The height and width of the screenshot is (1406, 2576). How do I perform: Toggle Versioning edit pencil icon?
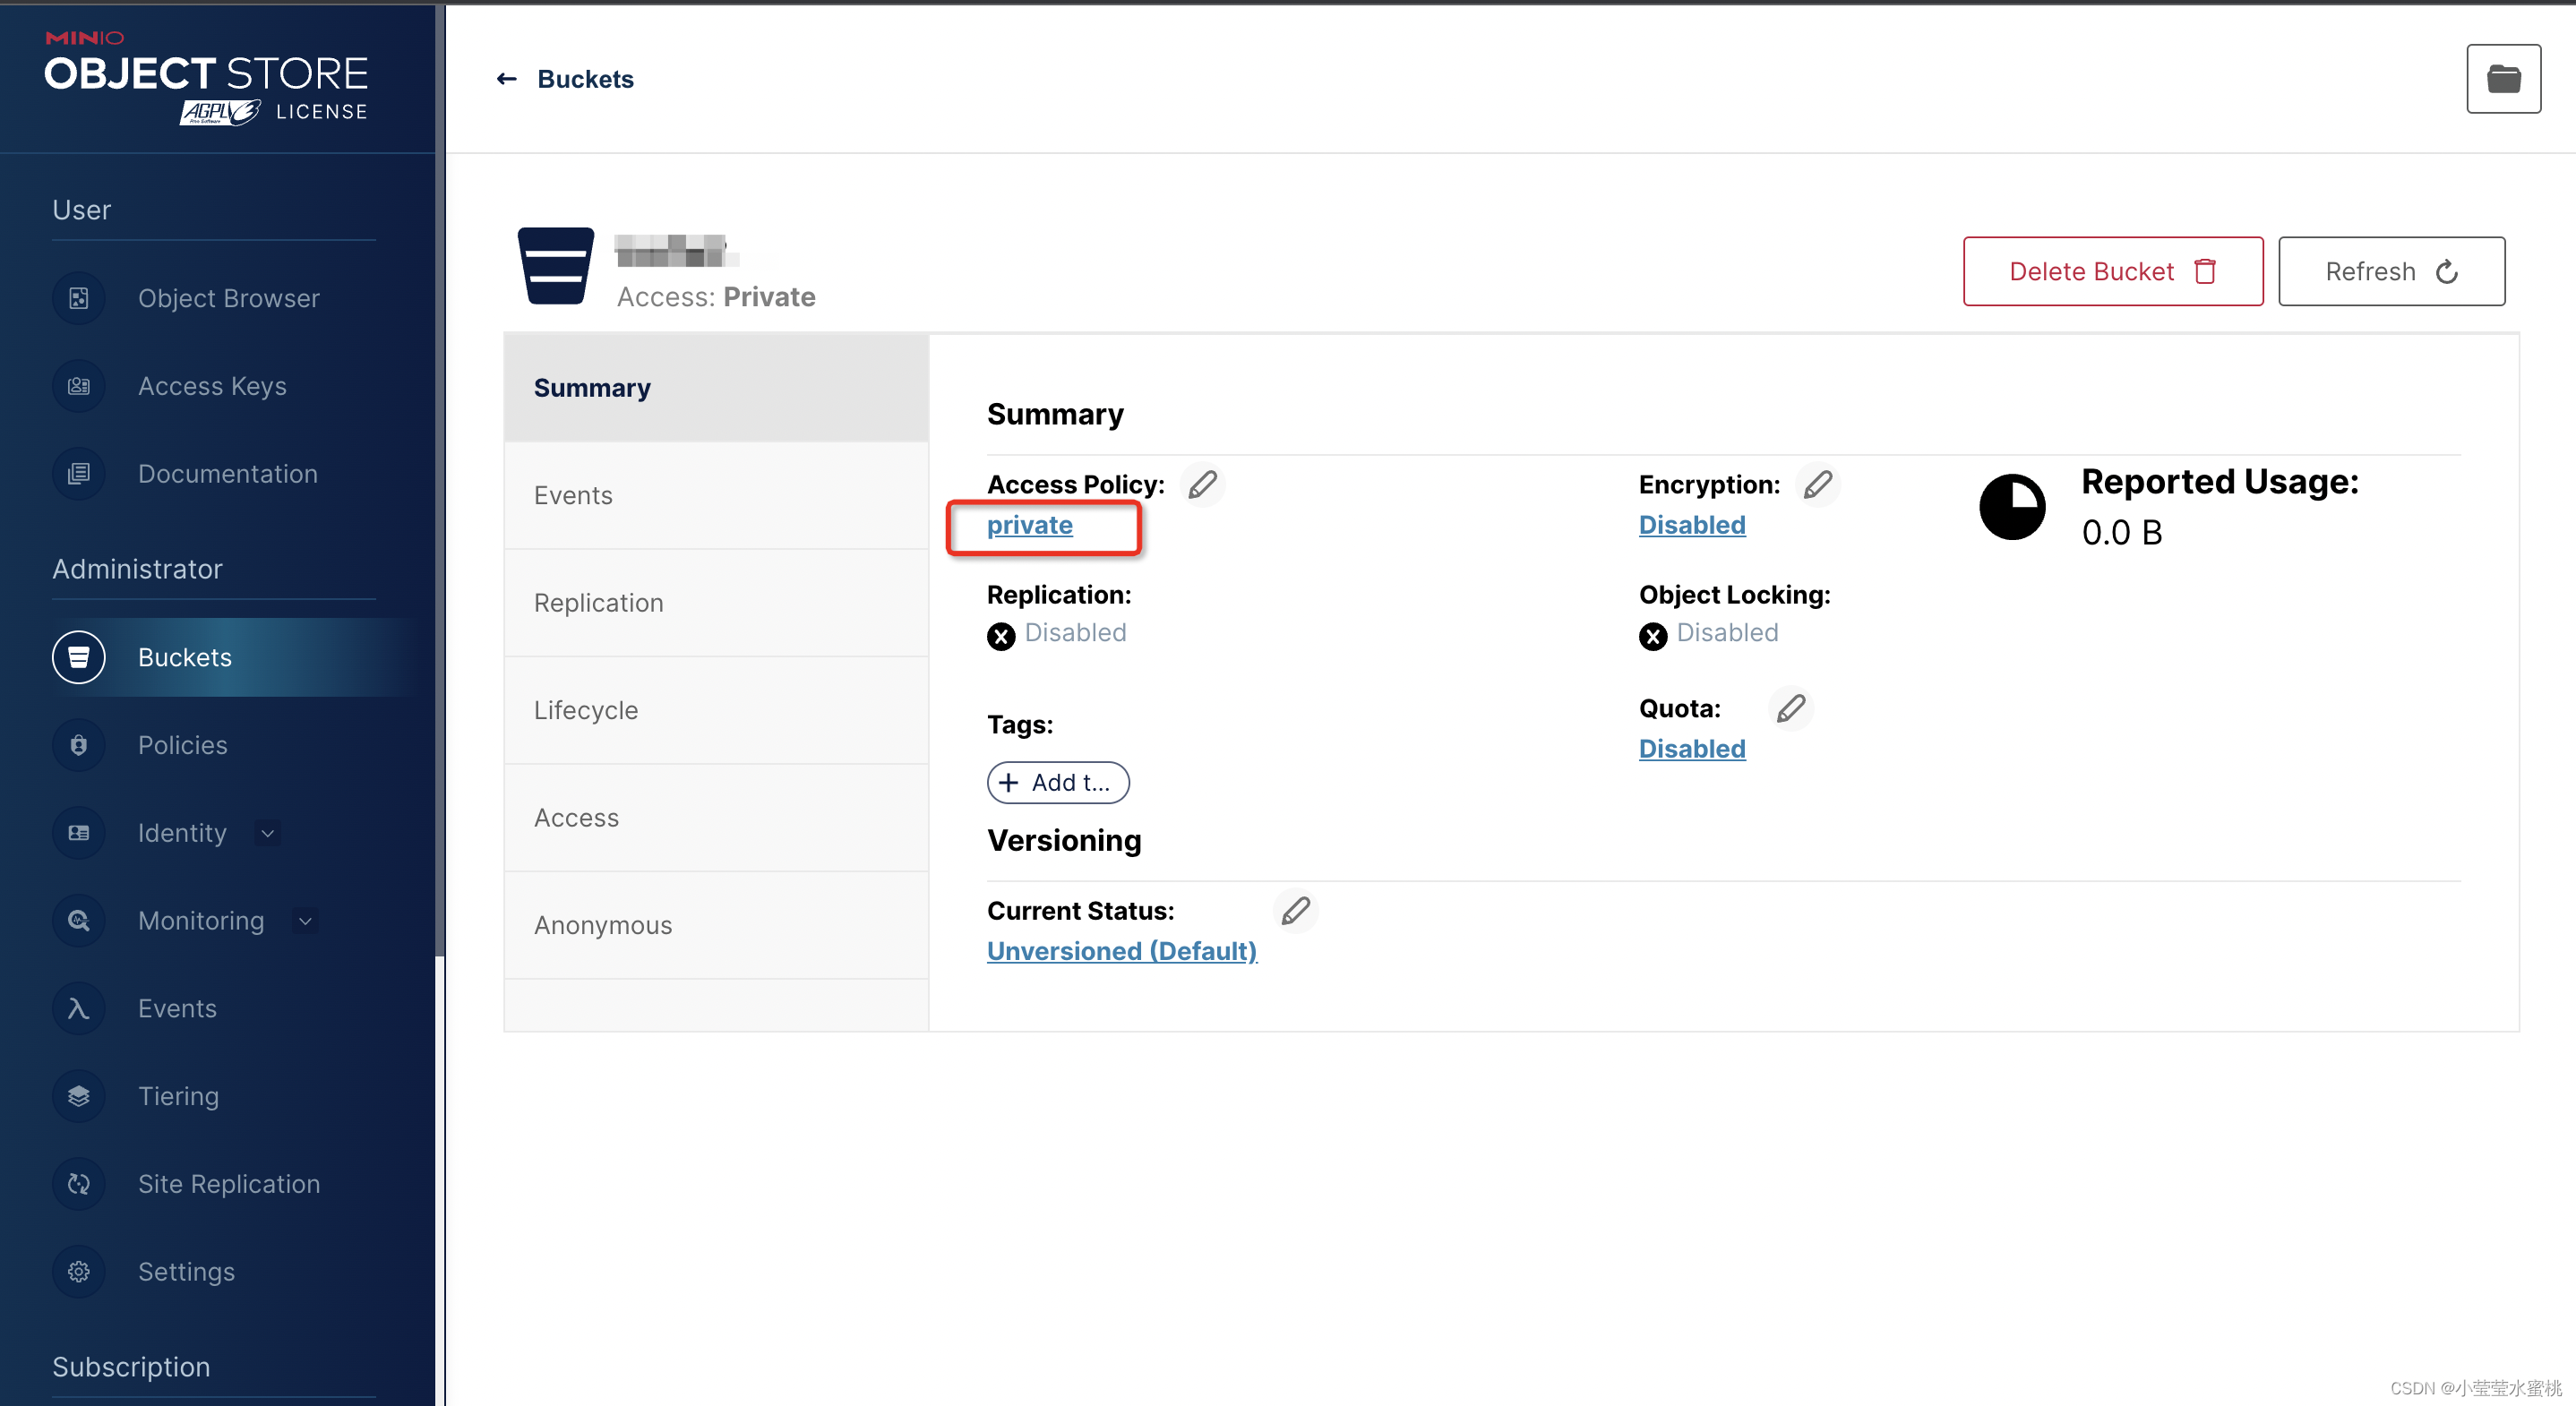pyautogui.click(x=1295, y=909)
